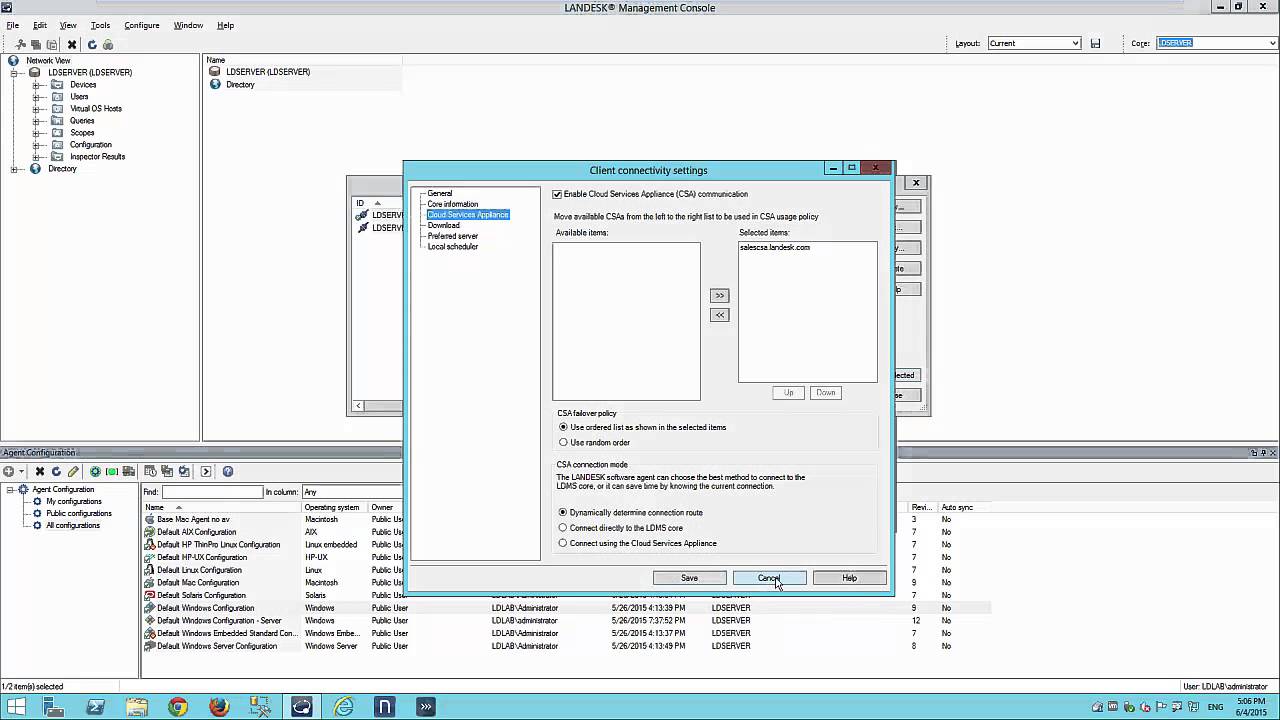Open Internet Explorer from the taskbar
The width and height of the screenshot is (1280, 720).
click(x=343, y=707)
